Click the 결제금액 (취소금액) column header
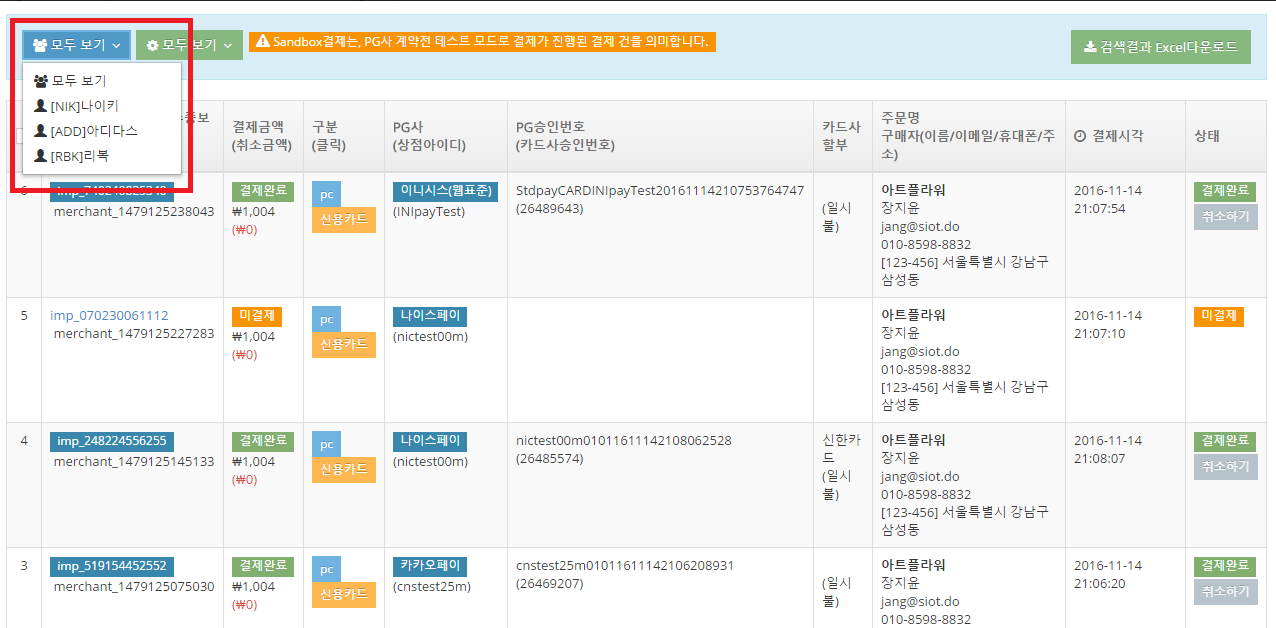The image size is (1276, 628). (263, 136)
